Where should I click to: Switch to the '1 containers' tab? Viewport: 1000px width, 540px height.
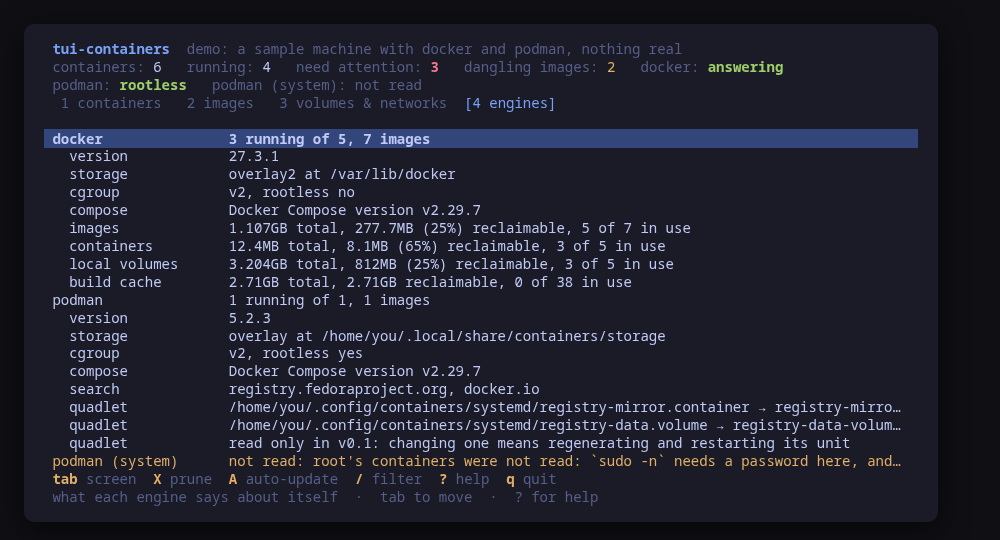click(111, 103)
